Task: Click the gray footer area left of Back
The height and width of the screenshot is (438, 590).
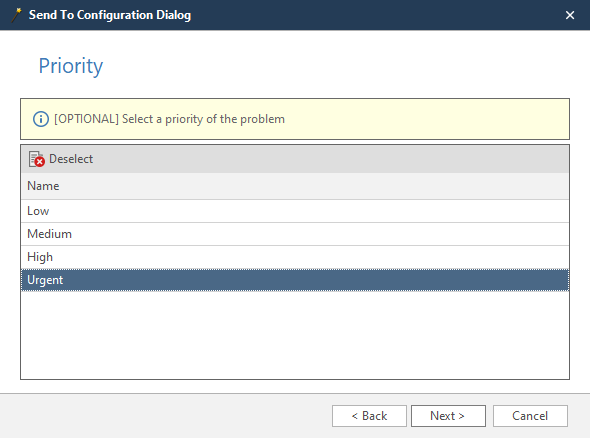Action: point(166,416)
